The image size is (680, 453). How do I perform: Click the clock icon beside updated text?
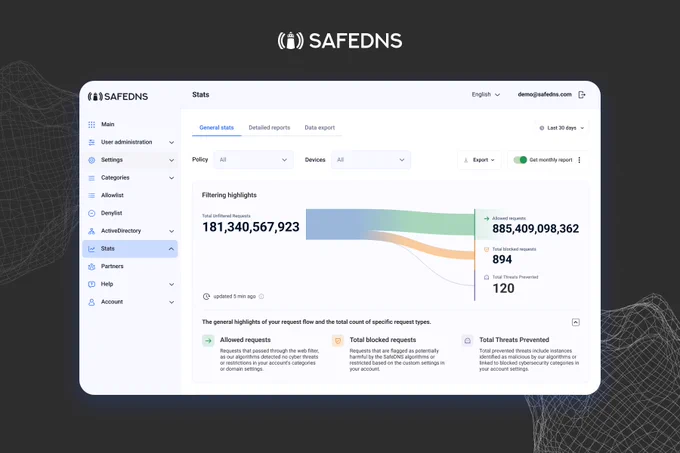[206, 297]
